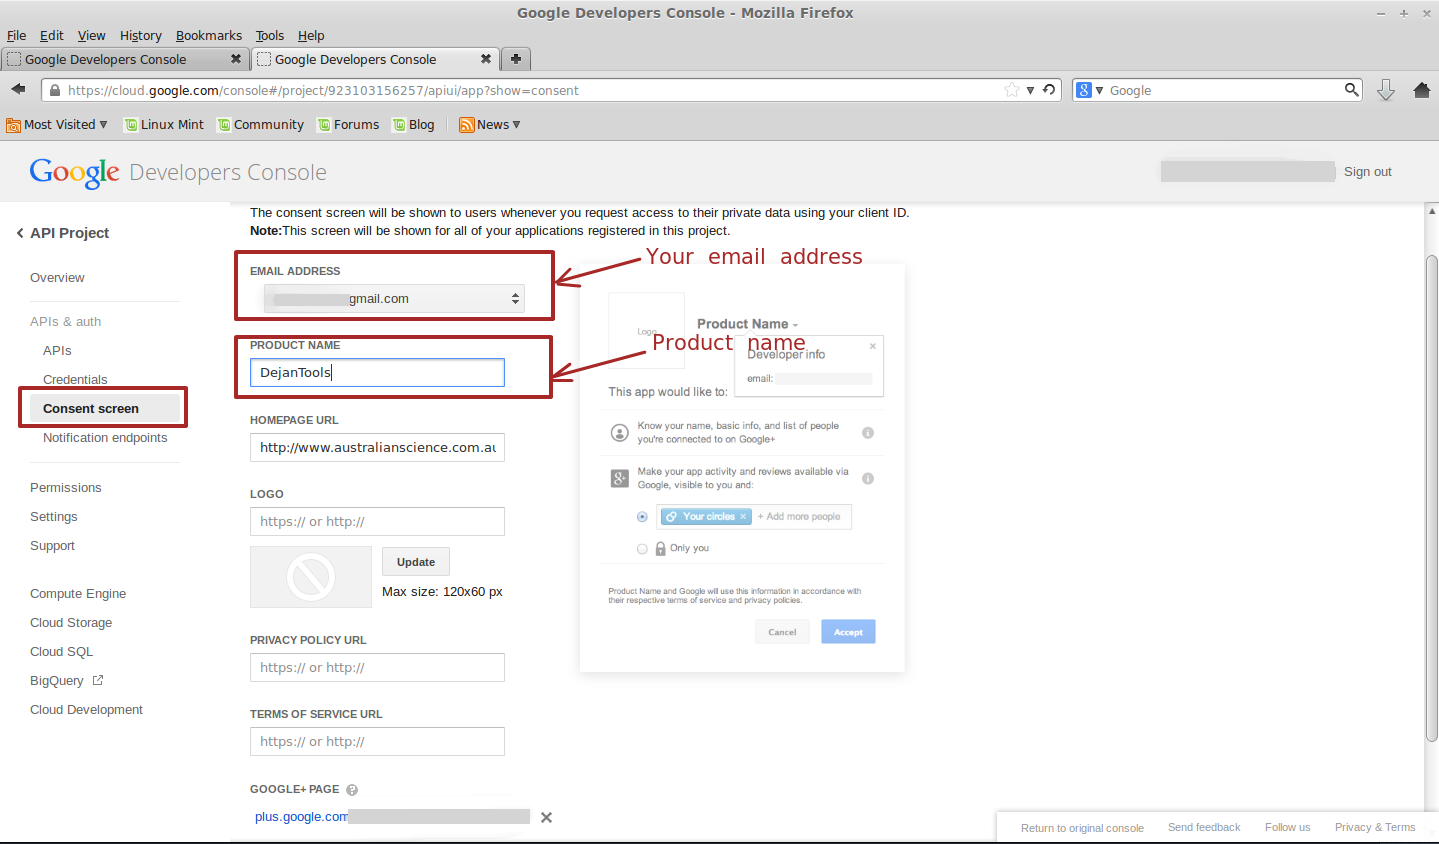The image size is (1439, 844).
Task: Select the 'Your circles' radio button
Action: click(642, 517)
